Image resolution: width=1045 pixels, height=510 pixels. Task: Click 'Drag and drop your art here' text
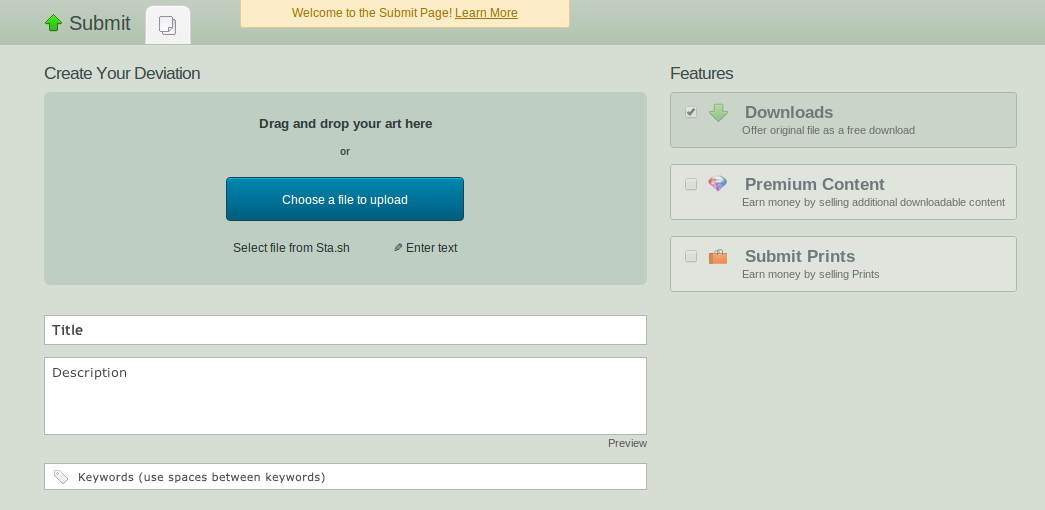pyautogui.click(x=345, y=123)
